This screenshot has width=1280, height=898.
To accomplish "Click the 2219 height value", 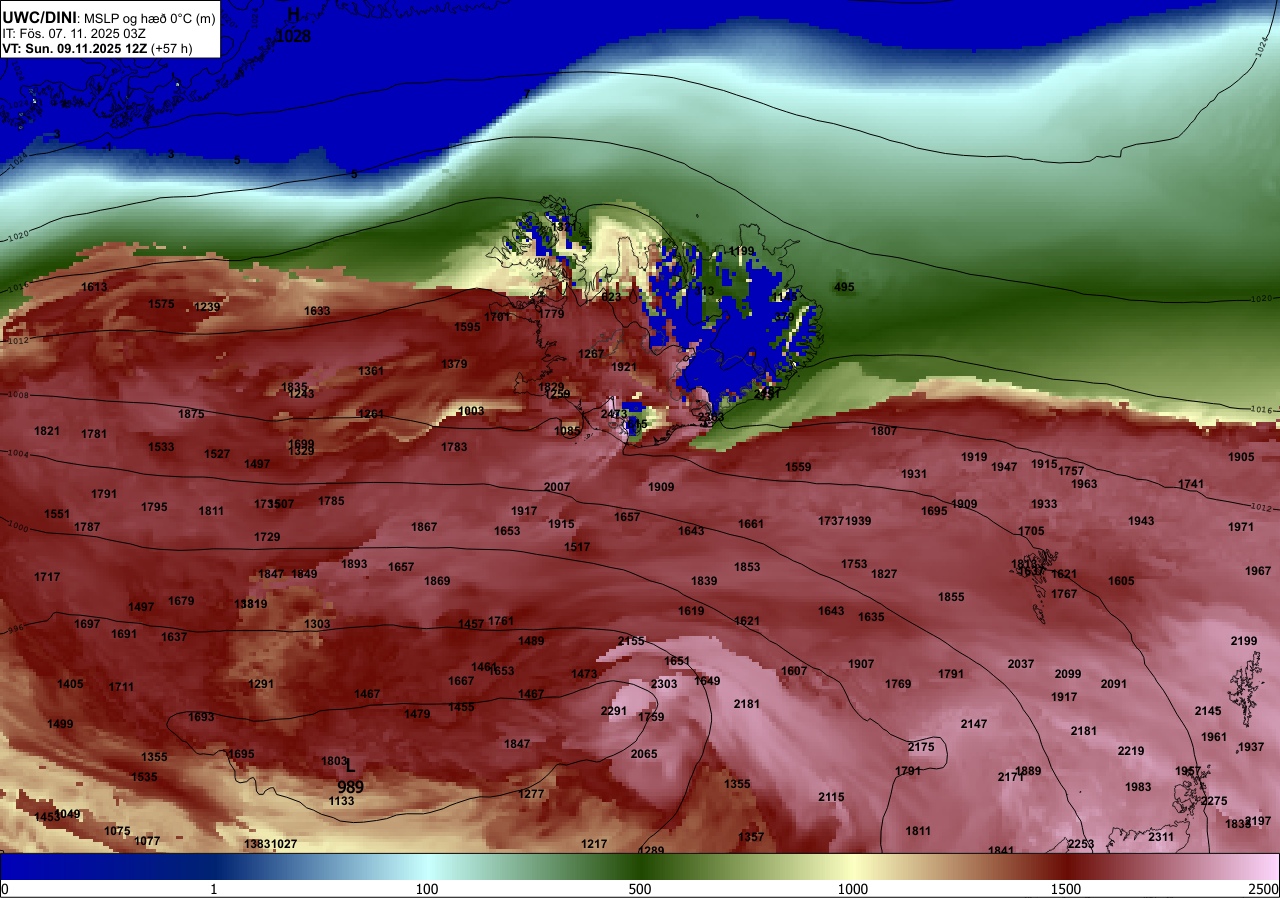I will (x=1131, y=751).
